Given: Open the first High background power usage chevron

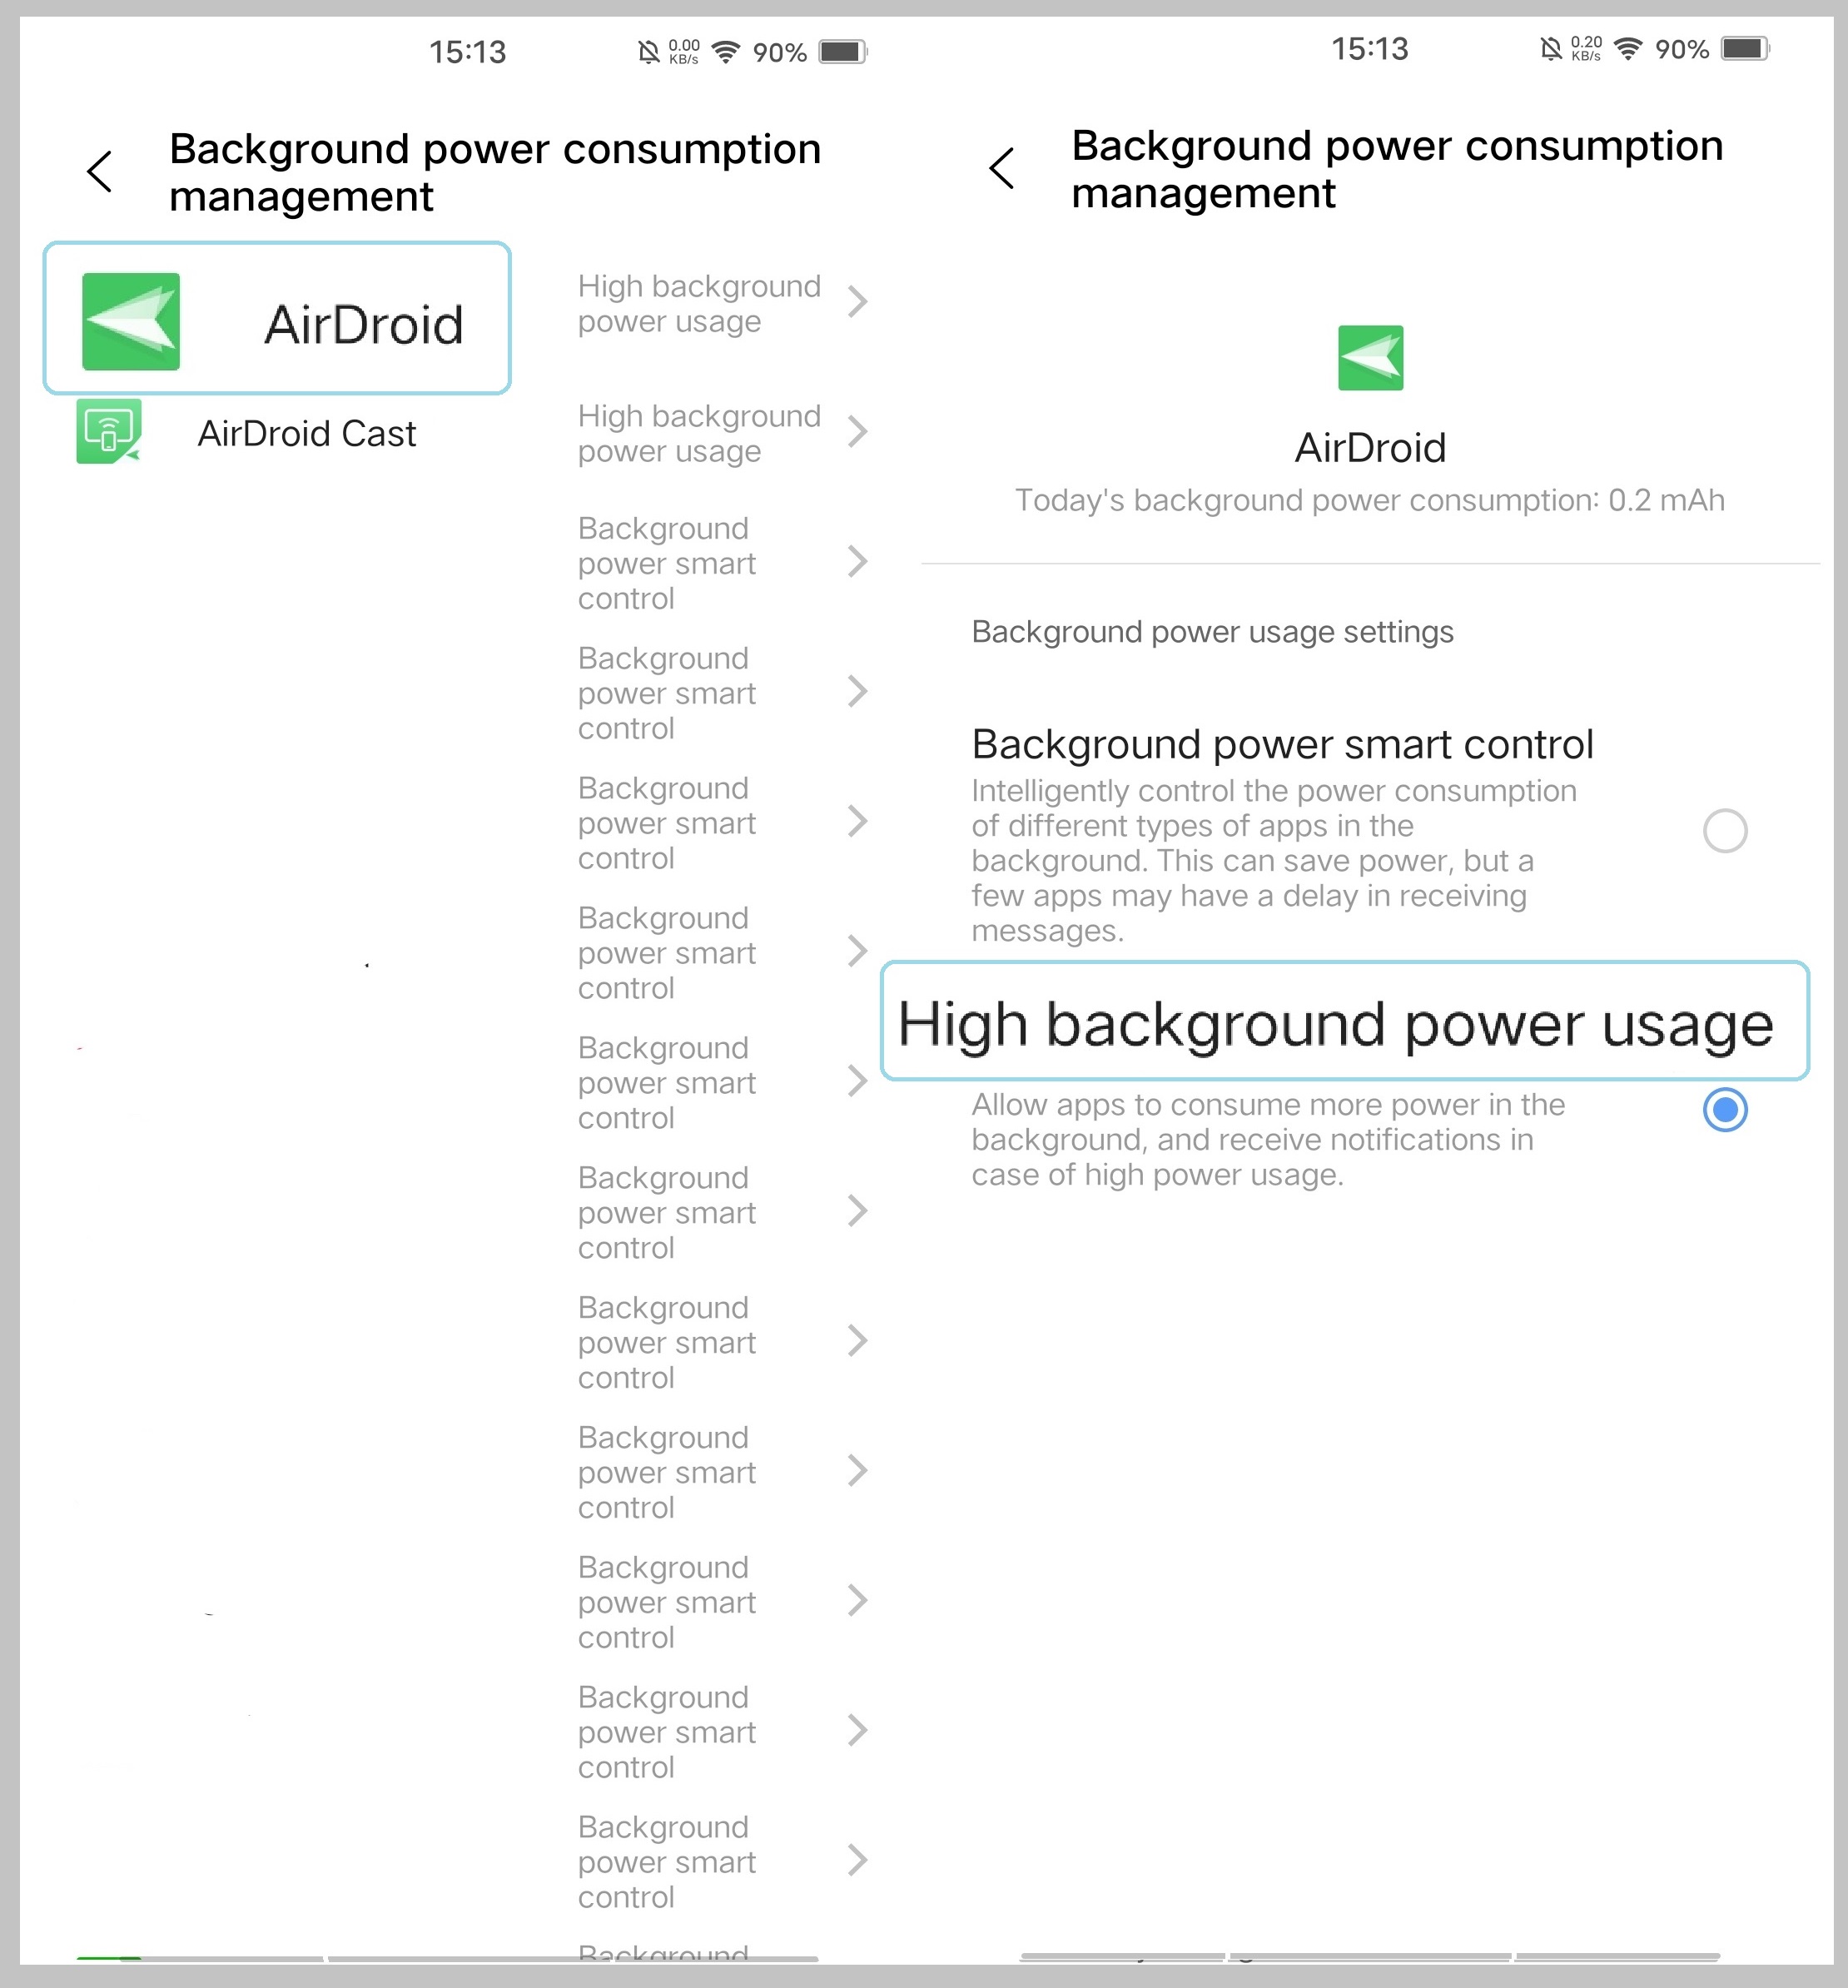Looking at the screenshot, I should [858, 303].
